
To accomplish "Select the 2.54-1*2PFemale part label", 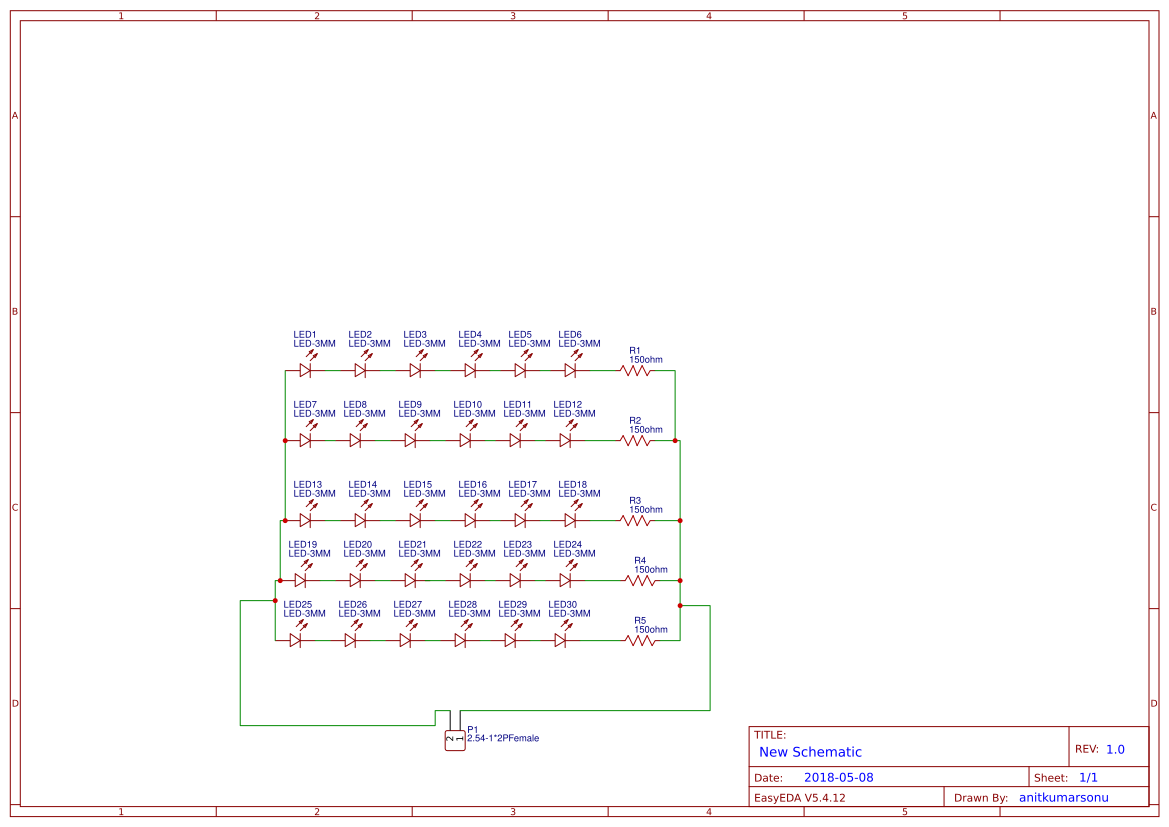I will [x=504, y=738].
